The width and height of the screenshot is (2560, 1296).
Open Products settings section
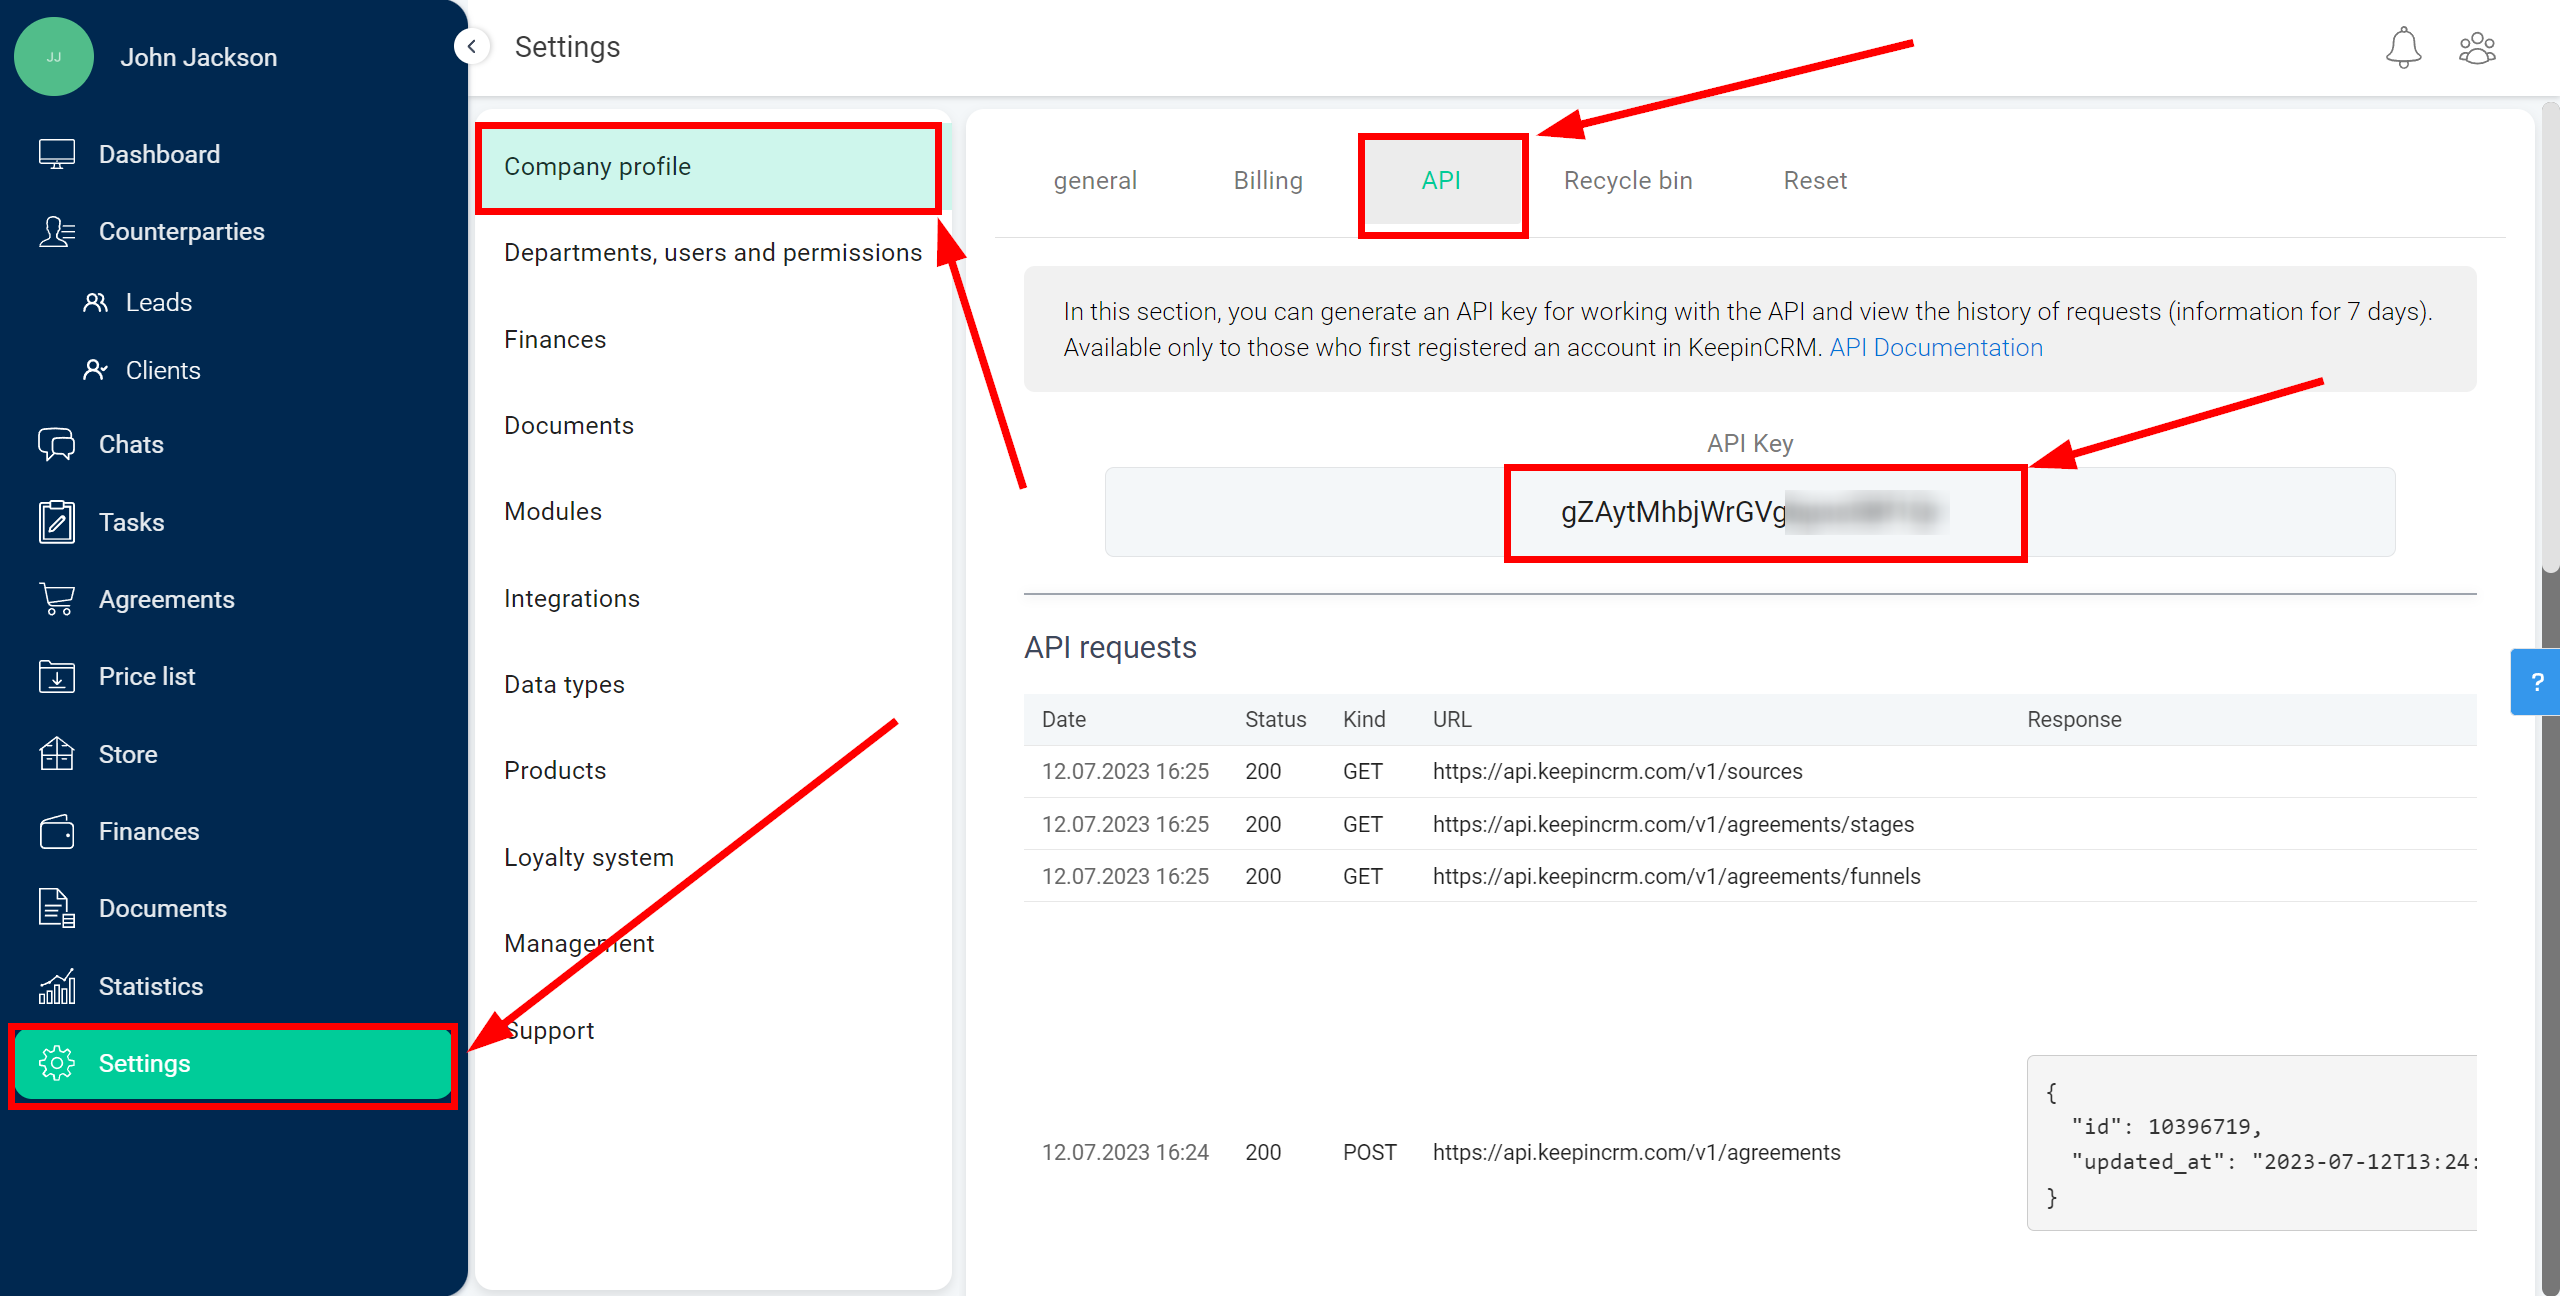(x=555, y=770)
